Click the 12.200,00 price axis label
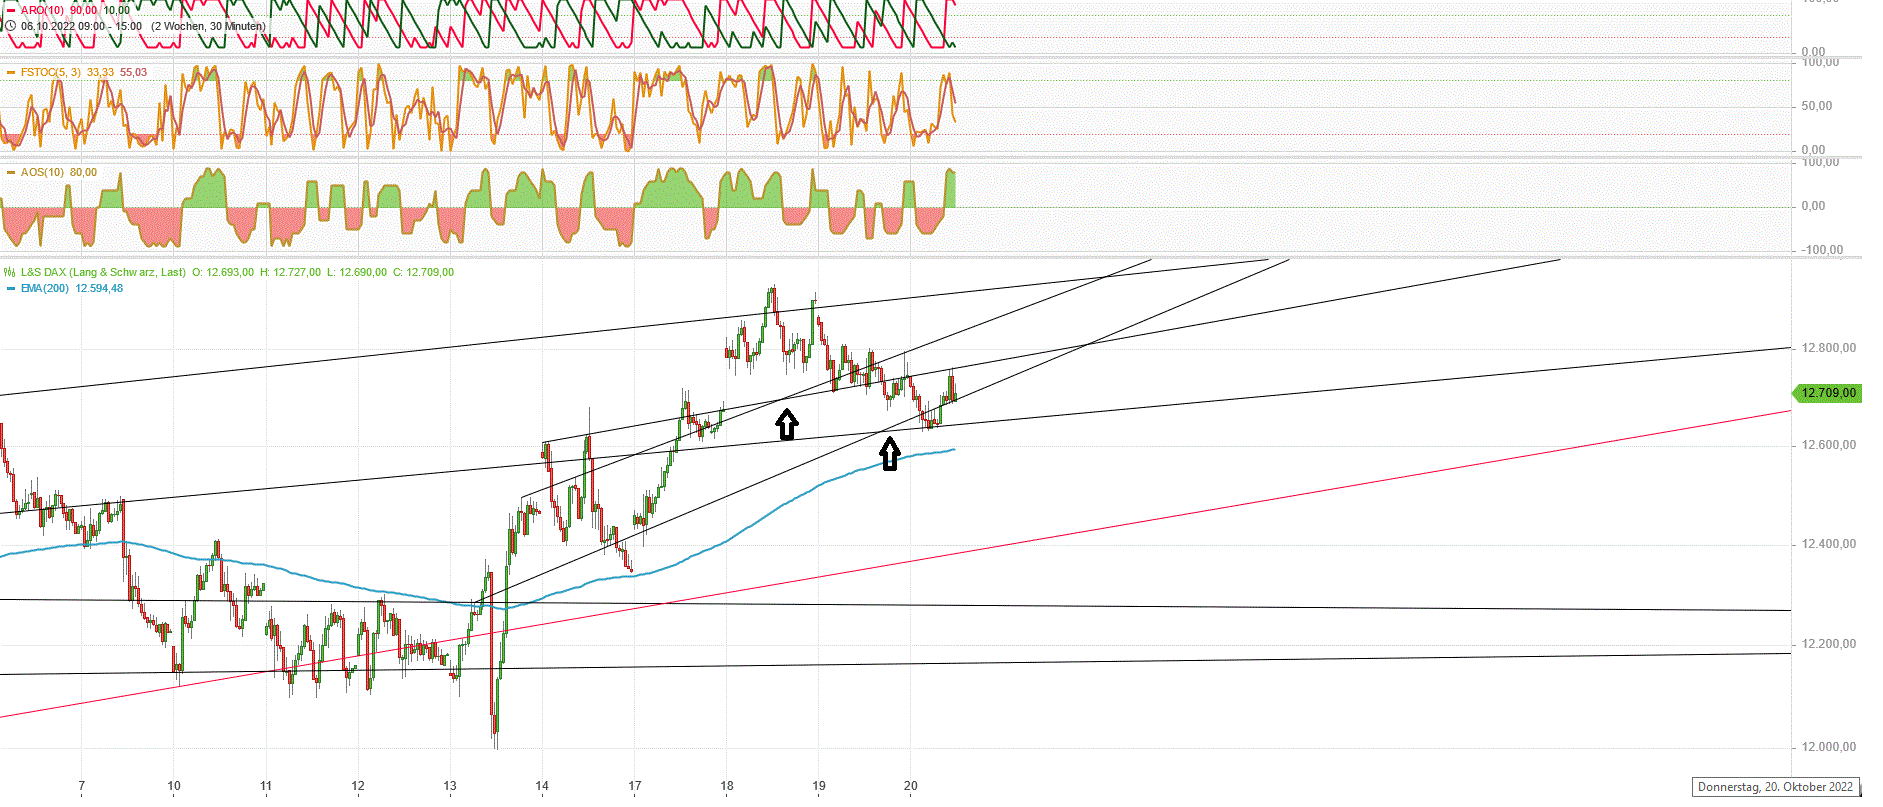Viewport: 1883px width, 807px height. (1828, 644)
